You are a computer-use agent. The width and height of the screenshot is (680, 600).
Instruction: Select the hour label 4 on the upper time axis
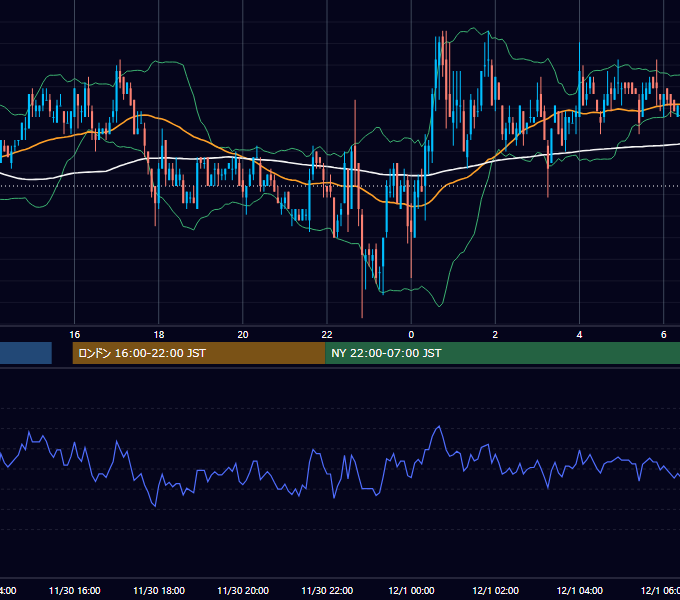click(x=579, y=334)
